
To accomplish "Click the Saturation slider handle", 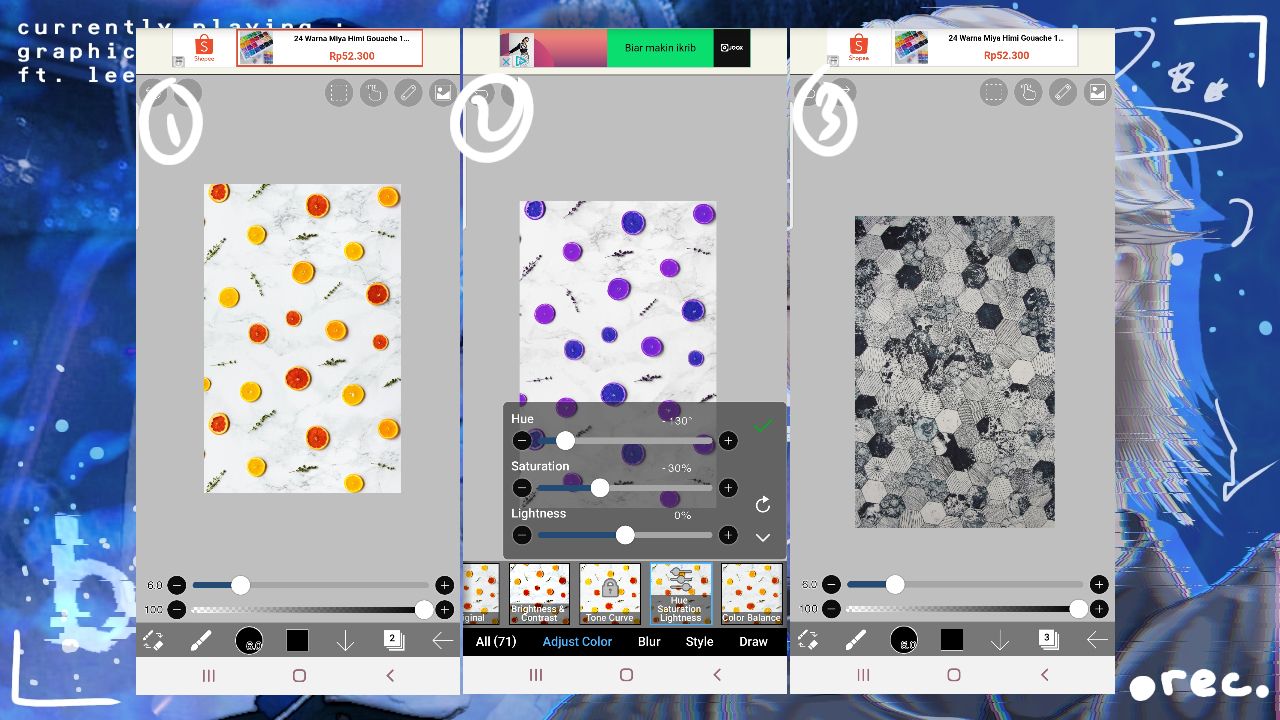I will (x=599, y=488).
